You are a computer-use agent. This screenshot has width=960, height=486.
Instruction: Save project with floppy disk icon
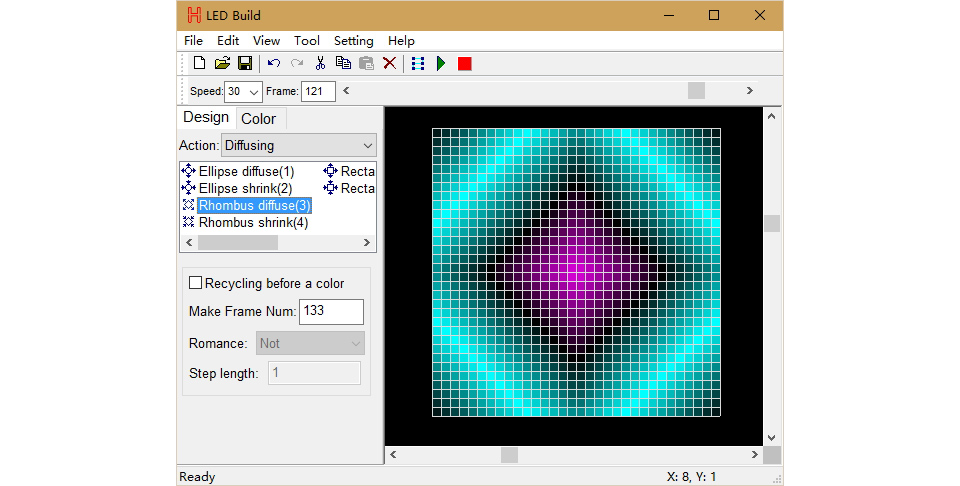[245, 63]
